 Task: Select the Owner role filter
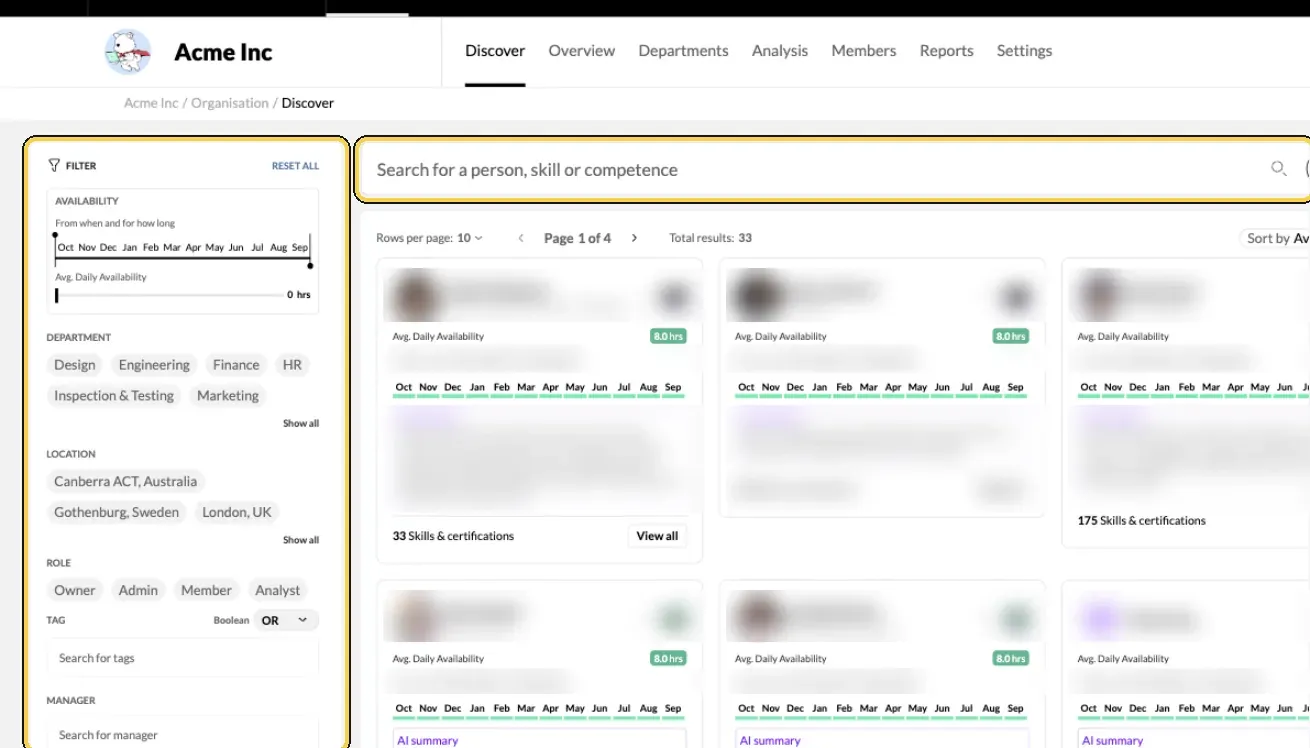point(75,591)
